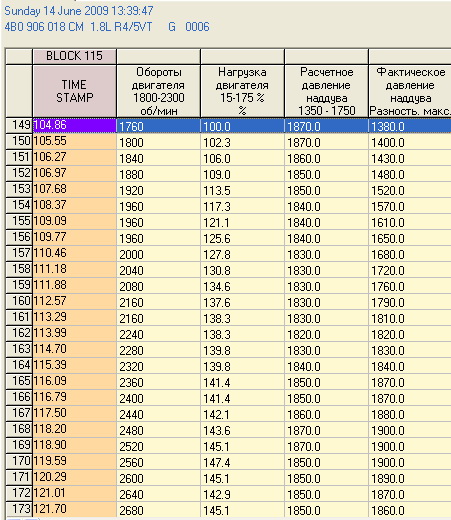
Task: Select RPM cell 2000 in row 157
Action: (159, 254)
